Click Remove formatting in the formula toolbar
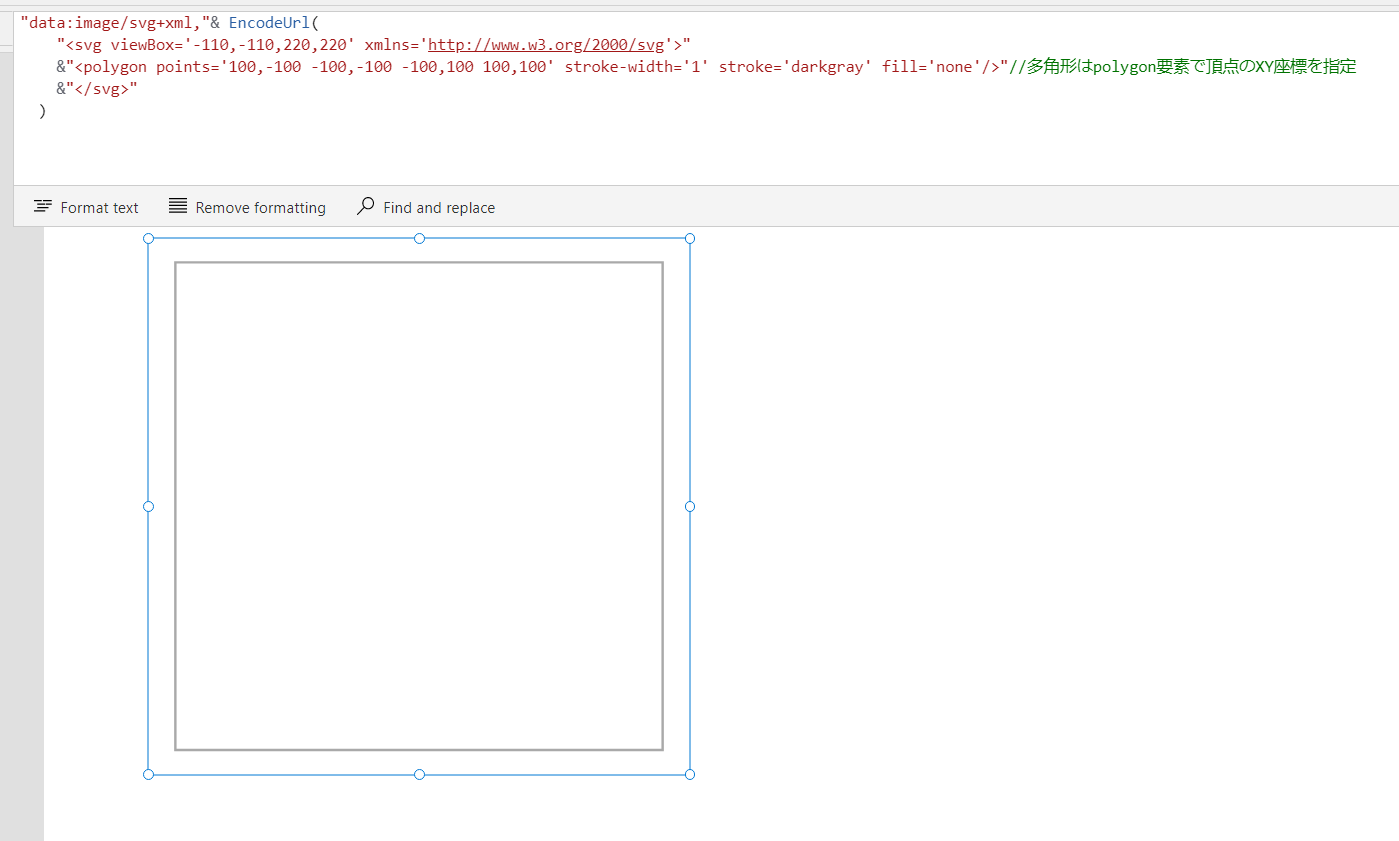Viewport: 1399px width, 841px height. click(247, 207)
